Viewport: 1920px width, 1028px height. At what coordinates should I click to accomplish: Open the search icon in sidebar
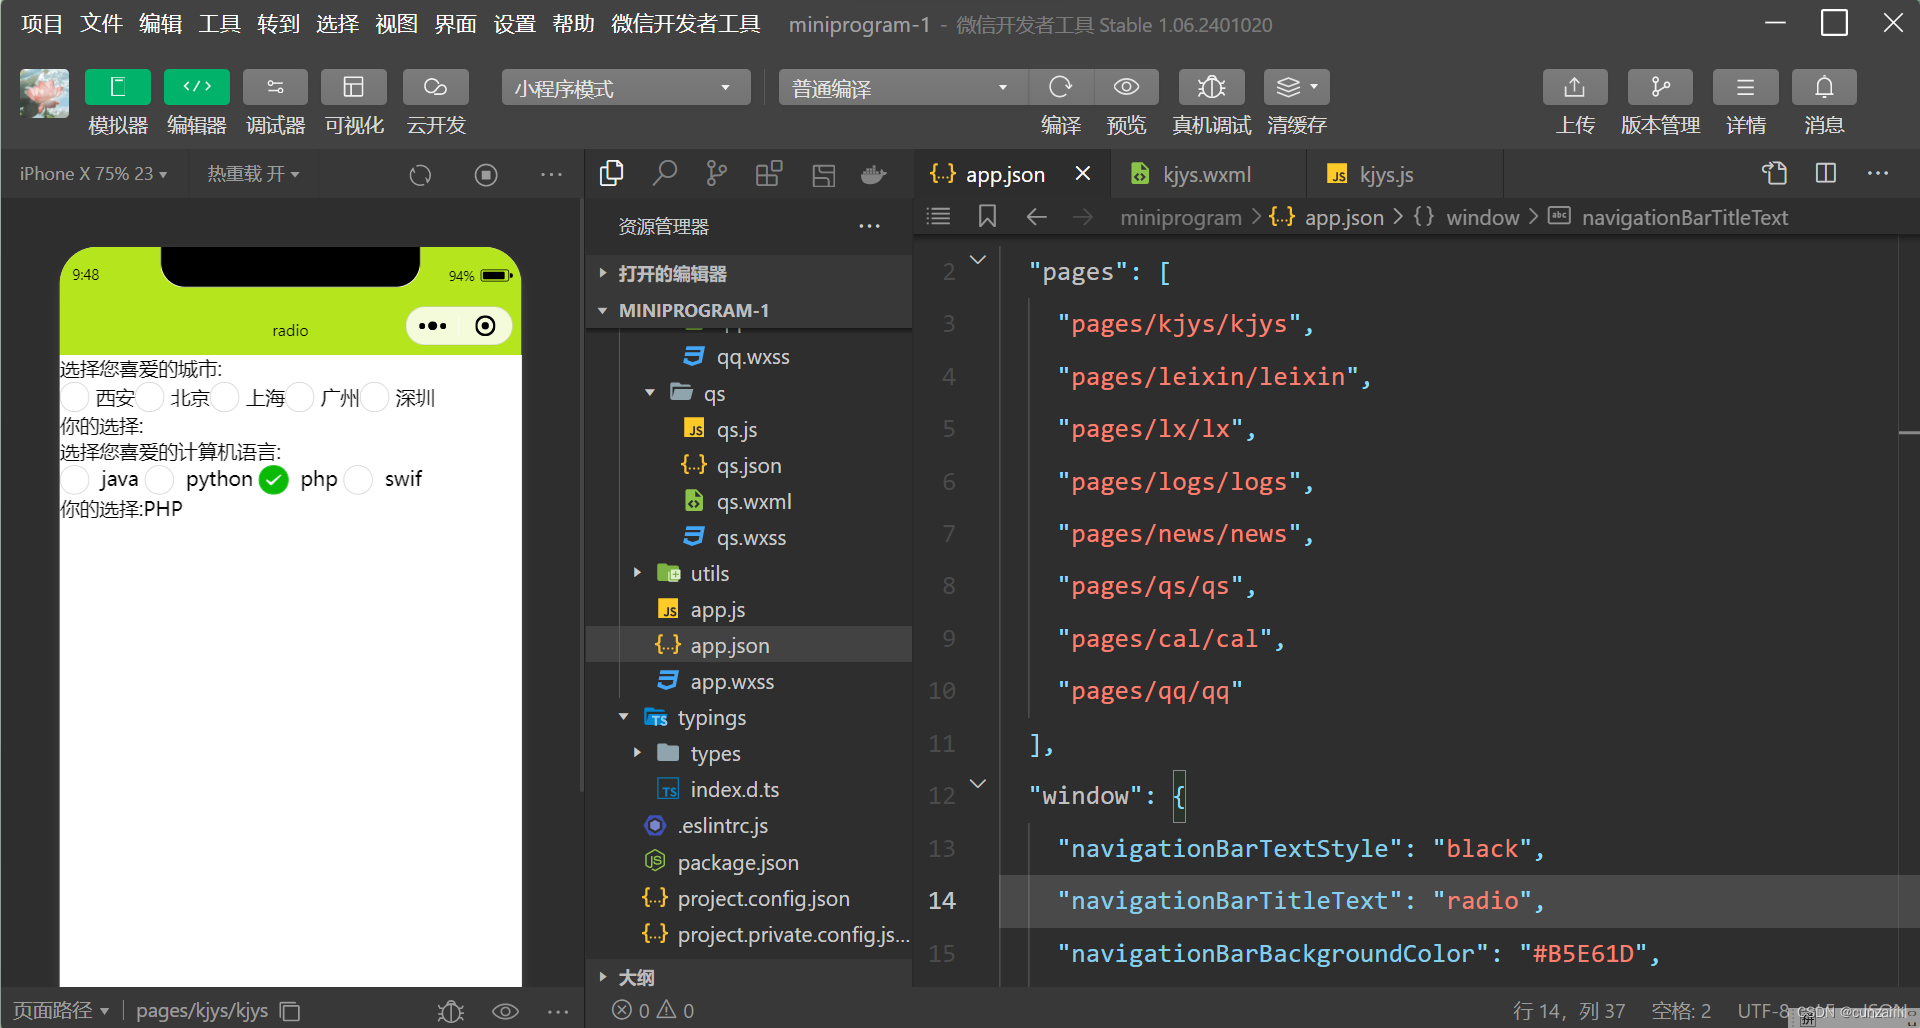pos(664,174)
